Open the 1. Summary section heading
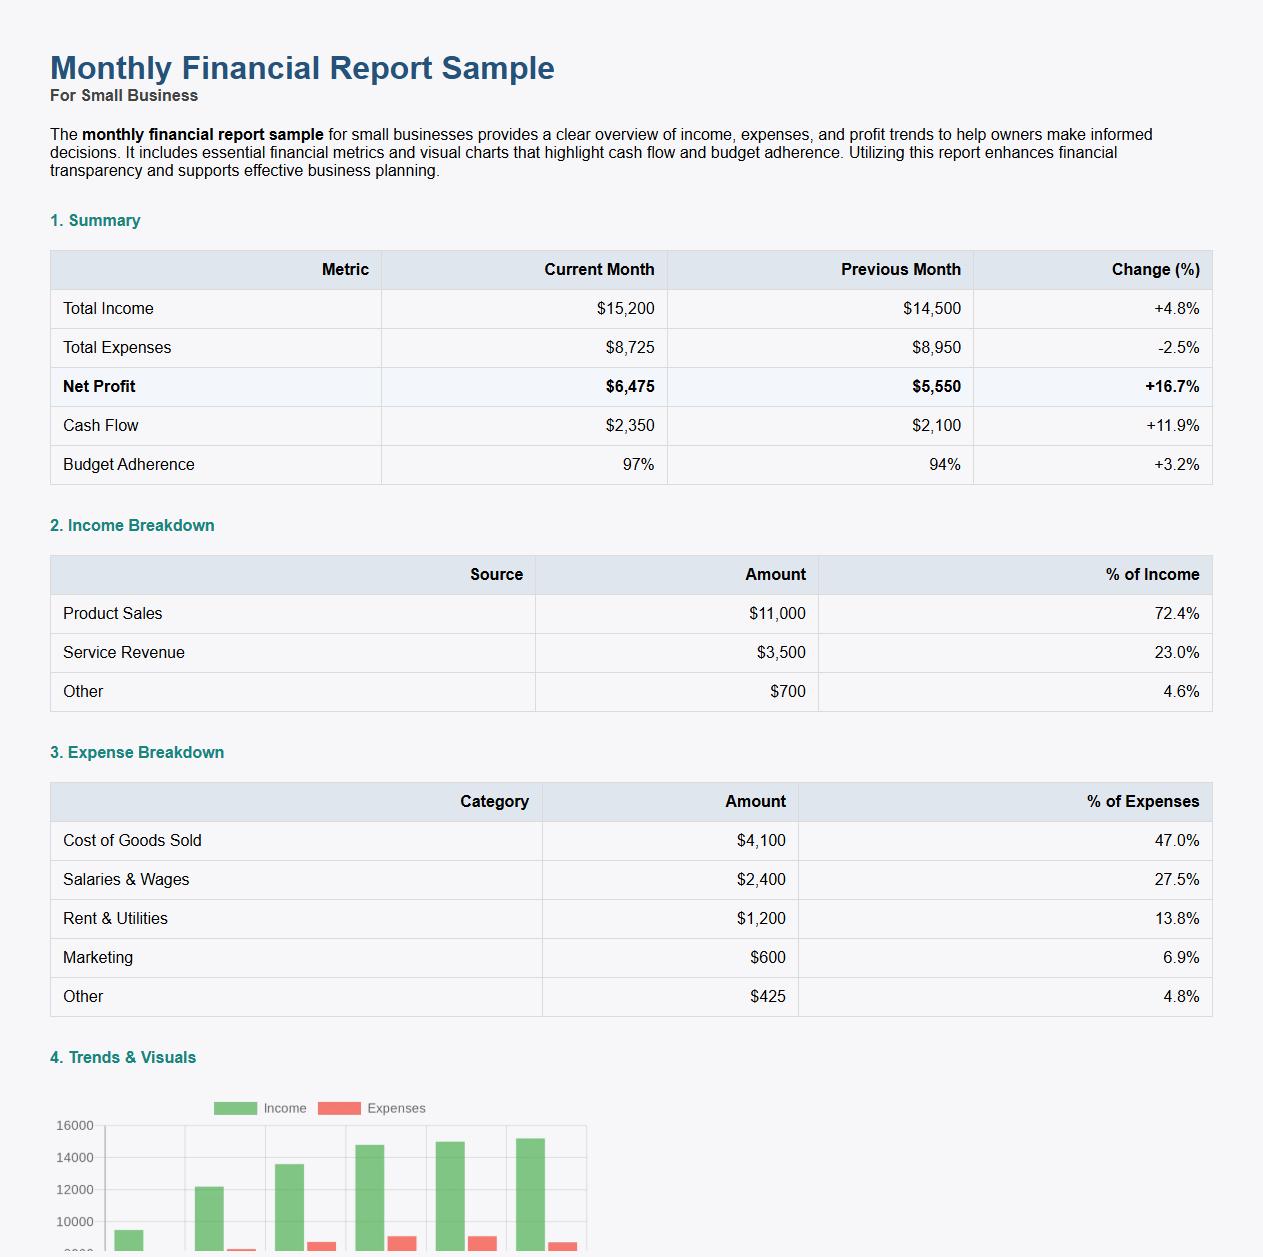The height and width of the screenshot is (1257, 1263). pos(95,220)
